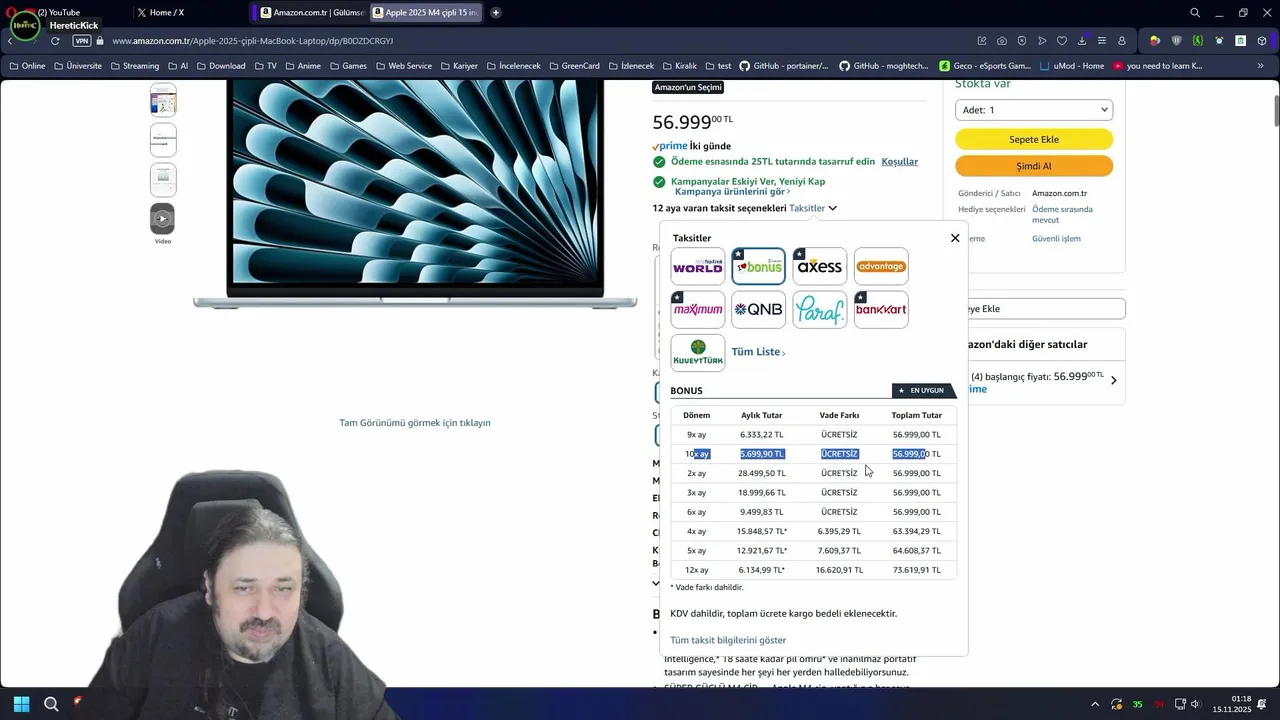Viewport: 1280px width, 720px height.
Task: Search tabs with magnifier icon
Action: 1195,13
